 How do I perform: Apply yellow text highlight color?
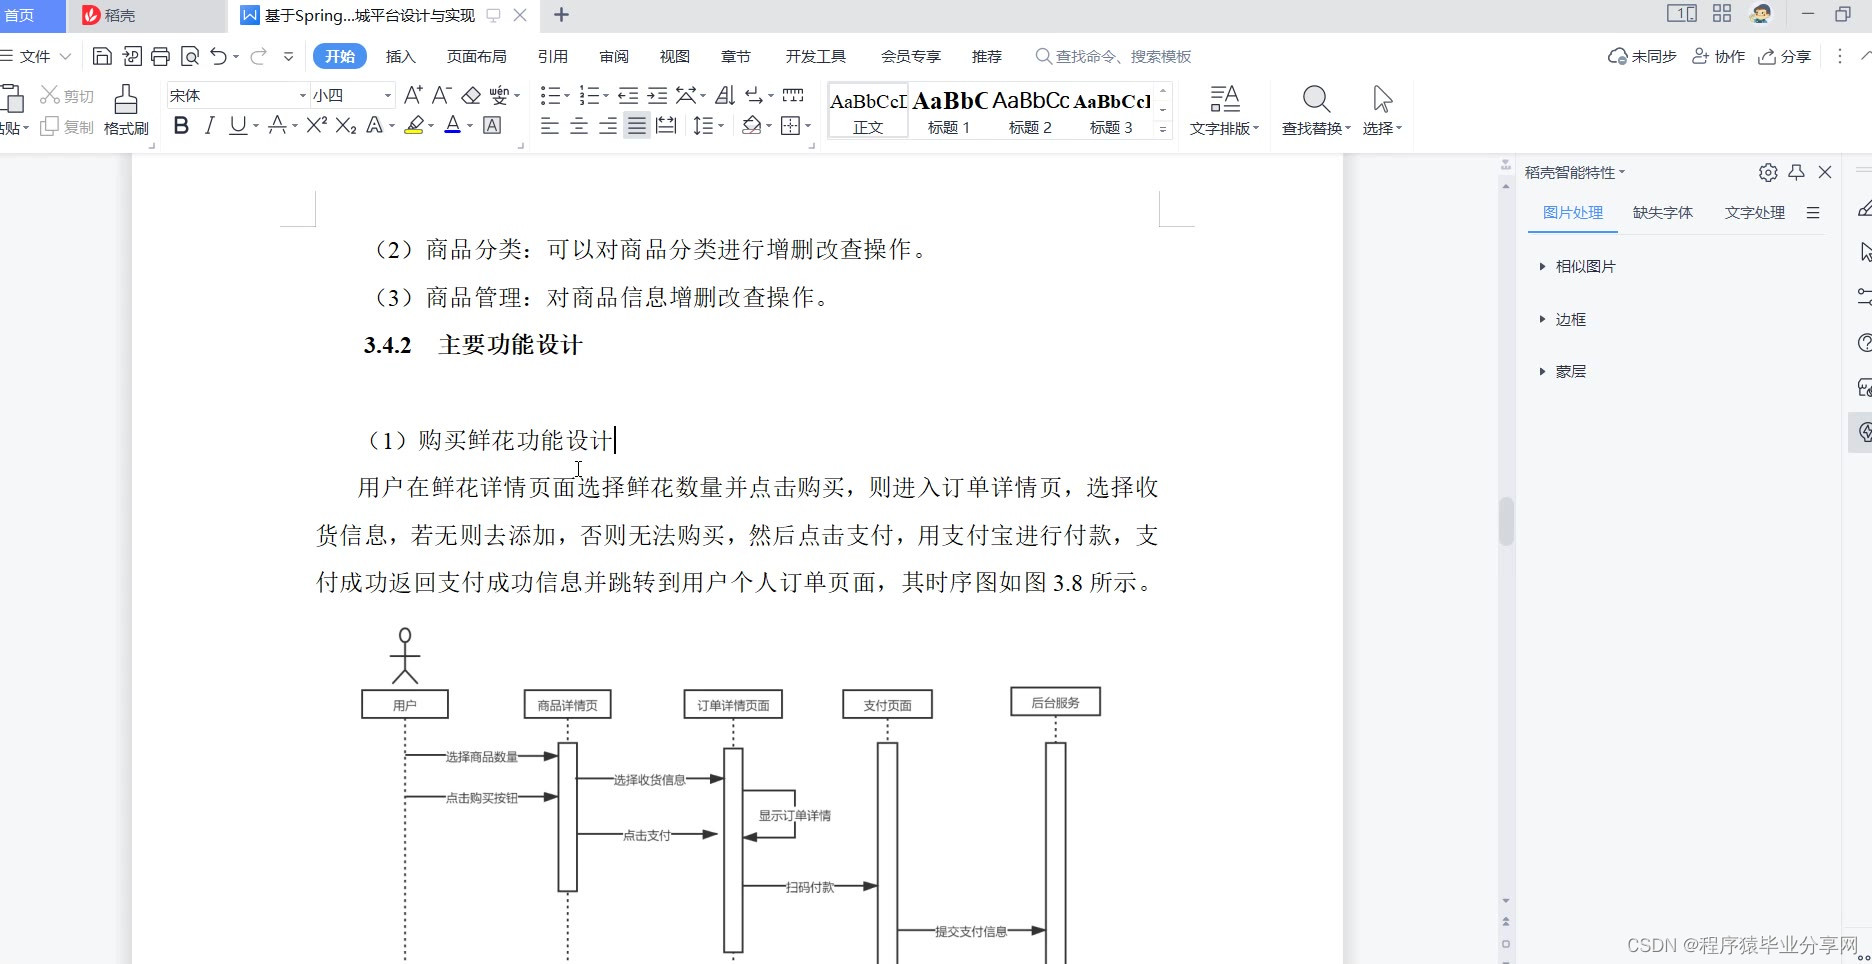[415, 125]
